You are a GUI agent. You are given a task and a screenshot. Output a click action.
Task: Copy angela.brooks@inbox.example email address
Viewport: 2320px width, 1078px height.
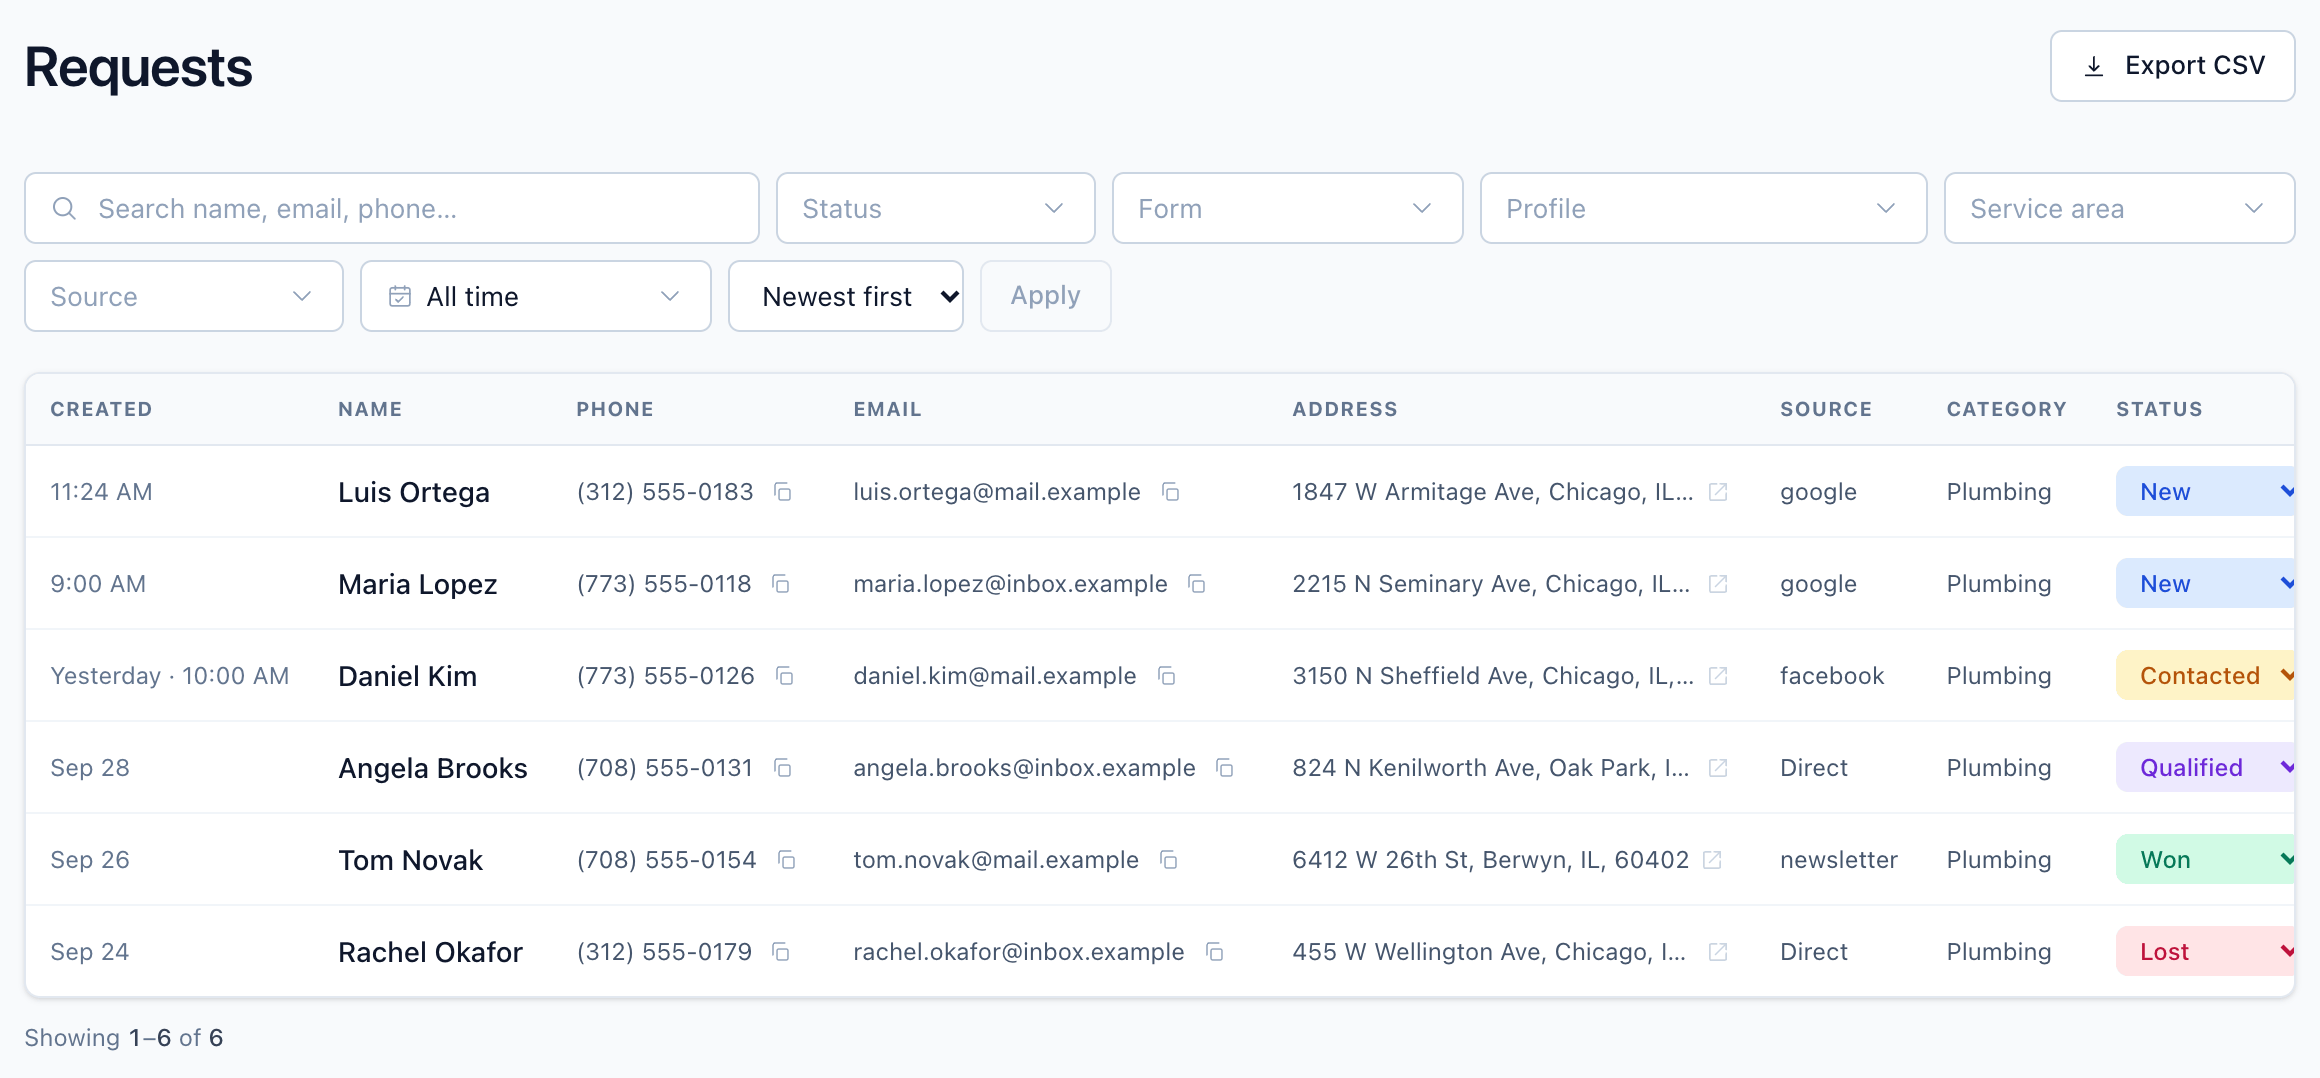click(x=1225, y=768)
